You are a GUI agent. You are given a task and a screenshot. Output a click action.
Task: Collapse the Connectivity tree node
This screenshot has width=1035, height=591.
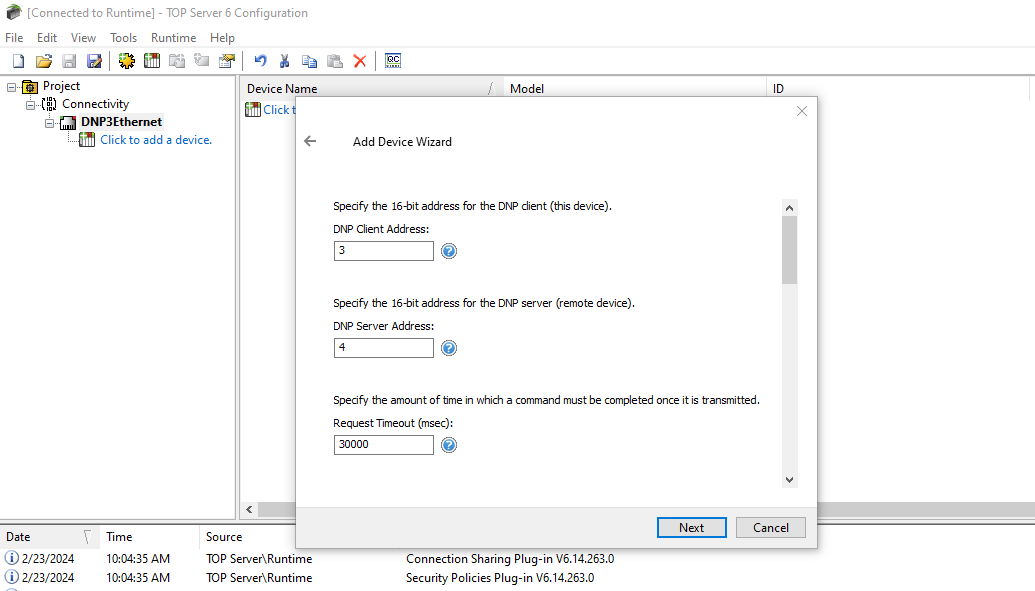click(31, 103)
